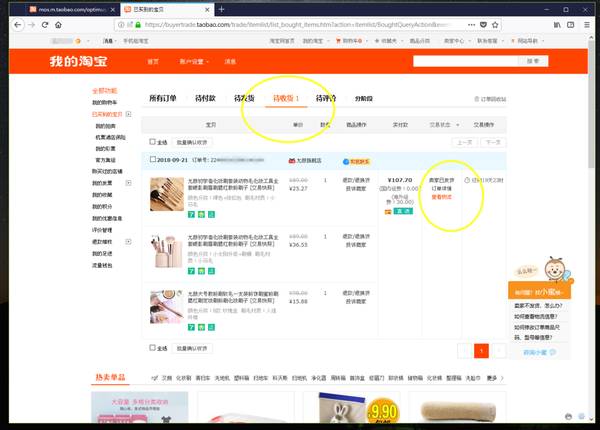
Task: Switch to the 分阶段 tab
Action: pyautogui.click(x=364, y=99)
